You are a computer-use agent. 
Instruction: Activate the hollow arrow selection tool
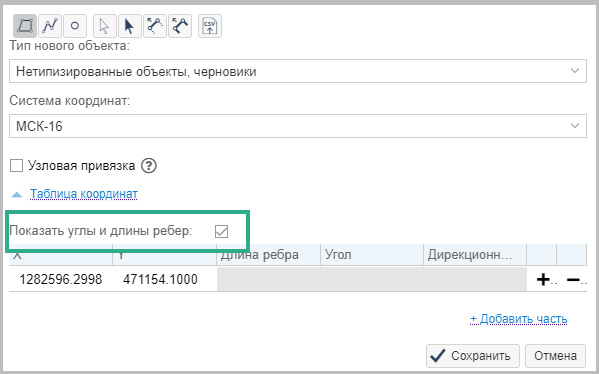point(105,26)
